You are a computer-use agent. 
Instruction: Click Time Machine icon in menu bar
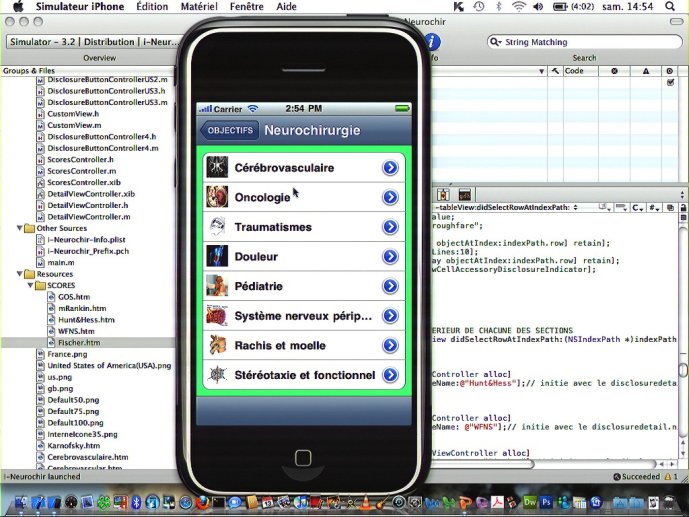[479, 7]
